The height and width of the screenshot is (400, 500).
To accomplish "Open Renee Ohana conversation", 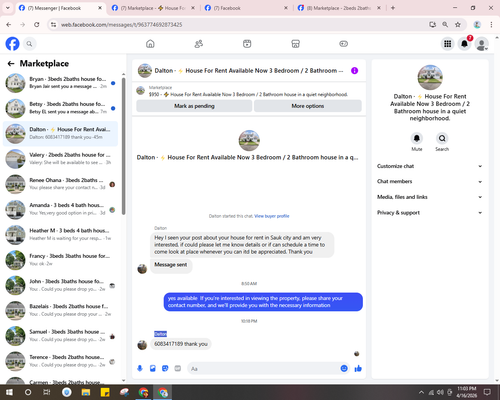I will coord(61,184).
